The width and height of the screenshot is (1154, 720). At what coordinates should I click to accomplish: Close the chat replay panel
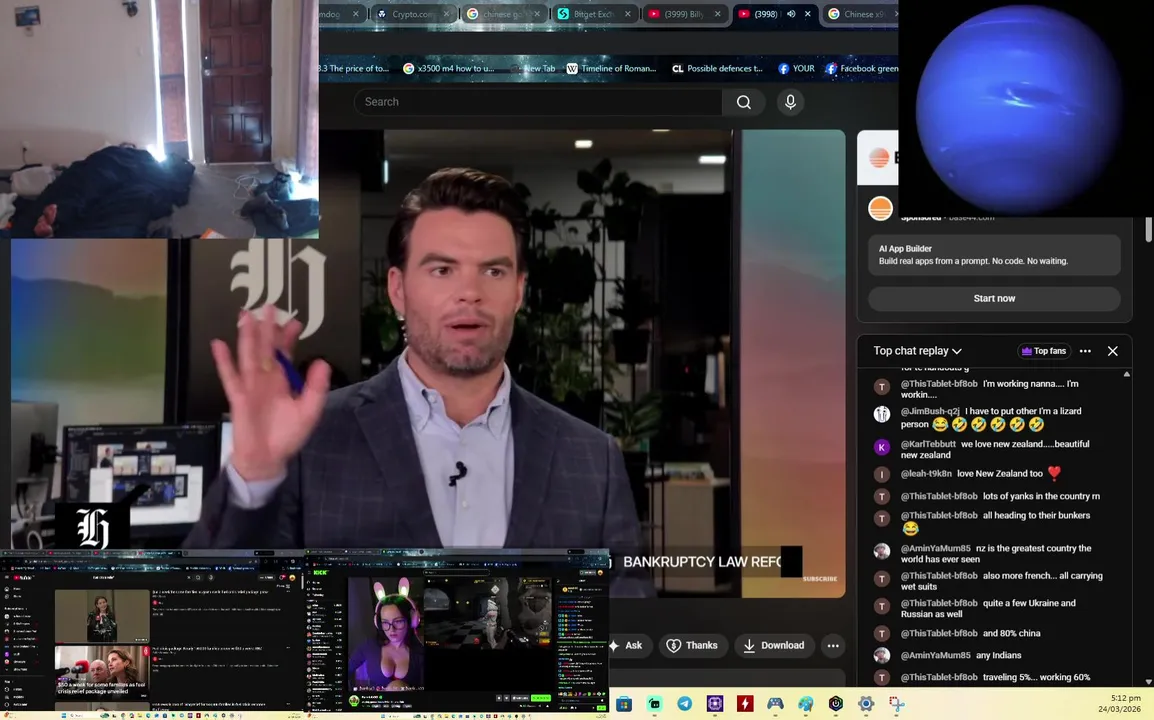1113,351
